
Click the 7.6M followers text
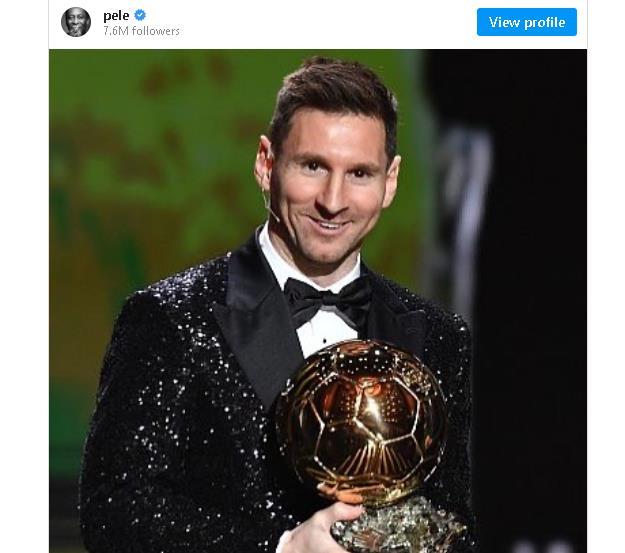click(141, 31)
